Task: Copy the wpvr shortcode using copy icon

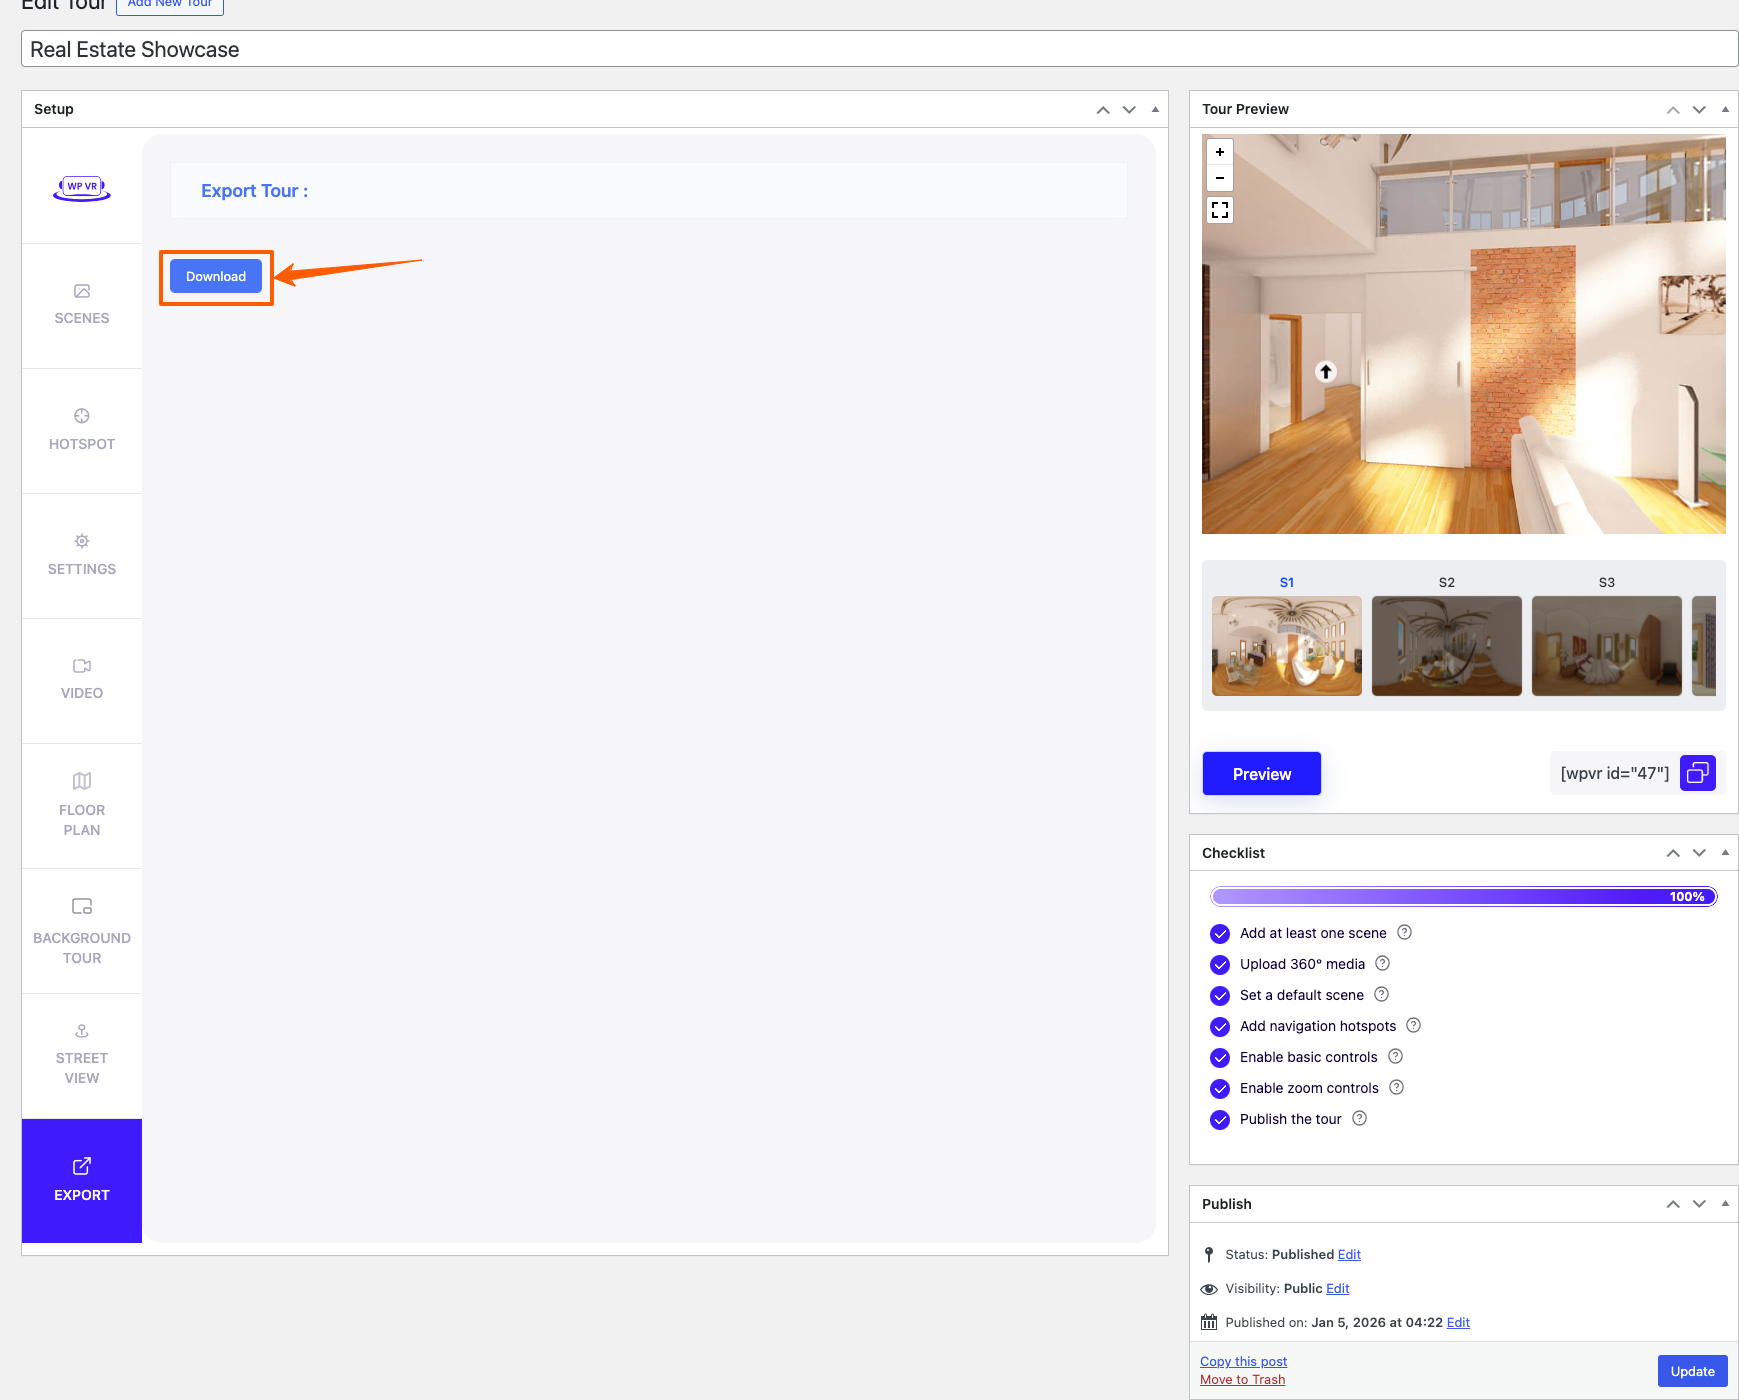Action: [1697, 772]
